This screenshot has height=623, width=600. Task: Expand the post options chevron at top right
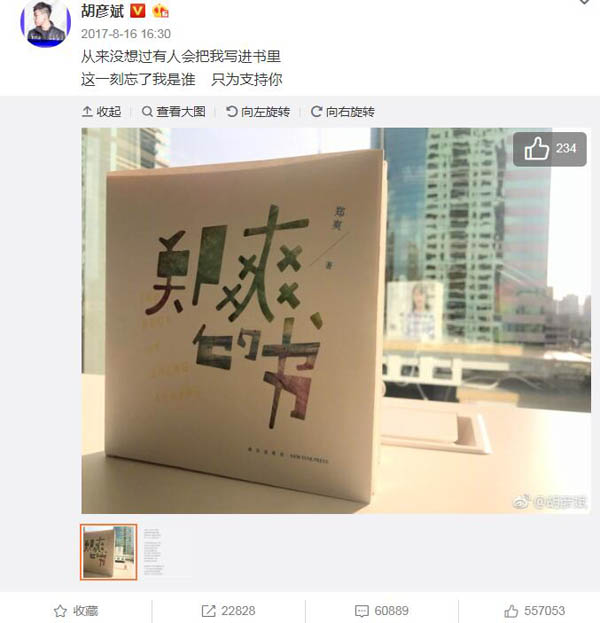pyautogui.click(x=584, y=2)
